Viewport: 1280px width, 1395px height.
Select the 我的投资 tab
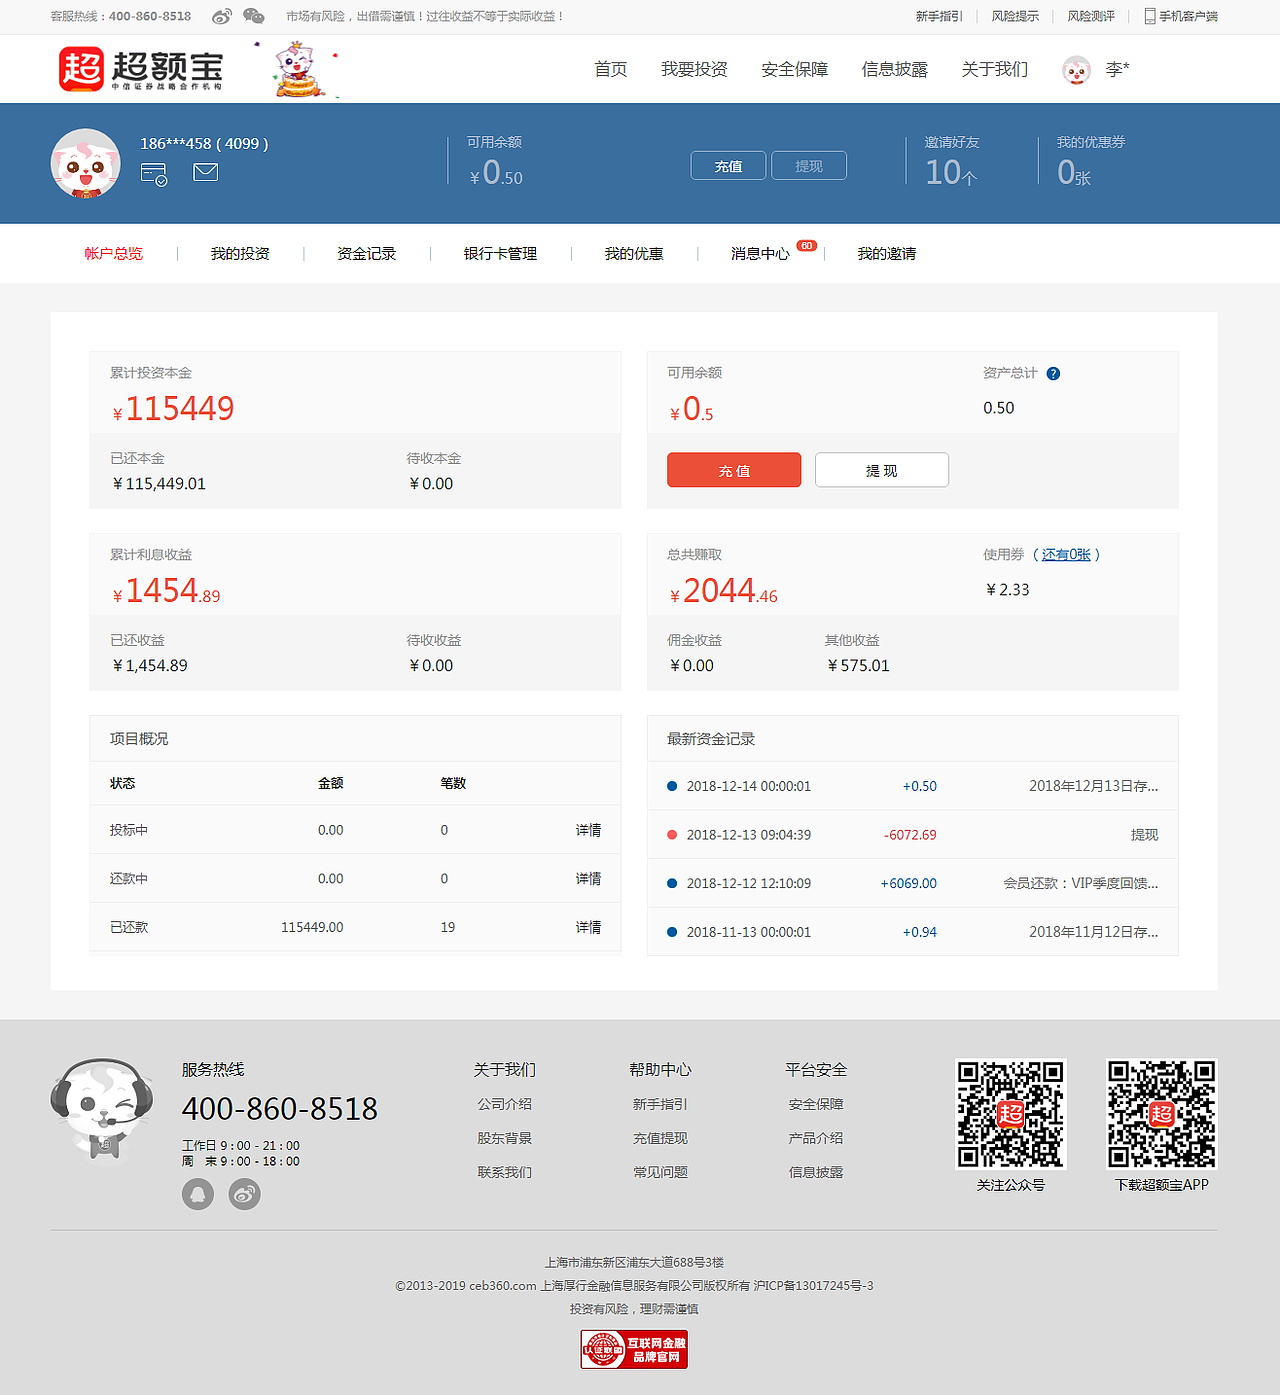[x=240, y=254]
